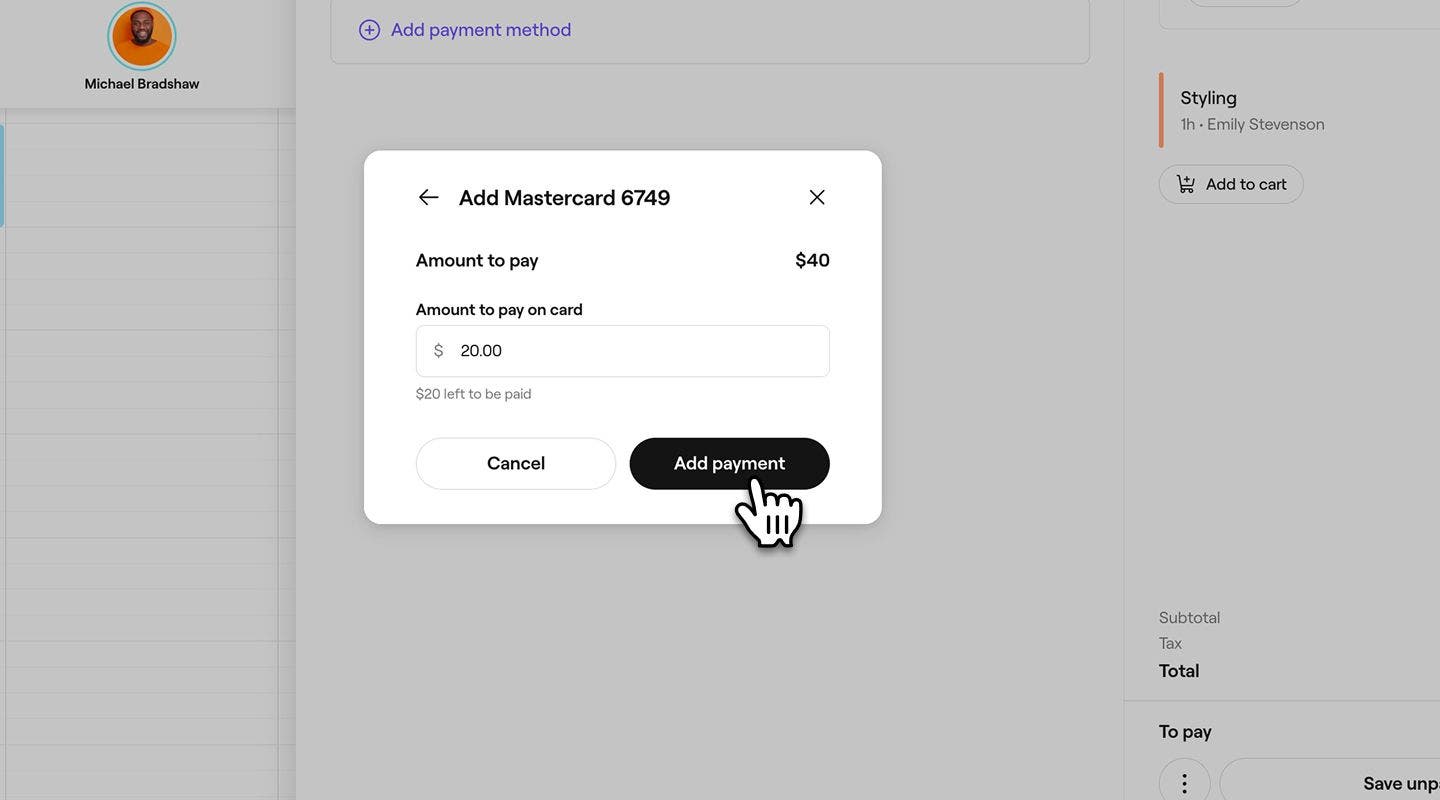Click the X to close the Add Mastercard dialog
1440x800 pixels.
pos(816,195)
